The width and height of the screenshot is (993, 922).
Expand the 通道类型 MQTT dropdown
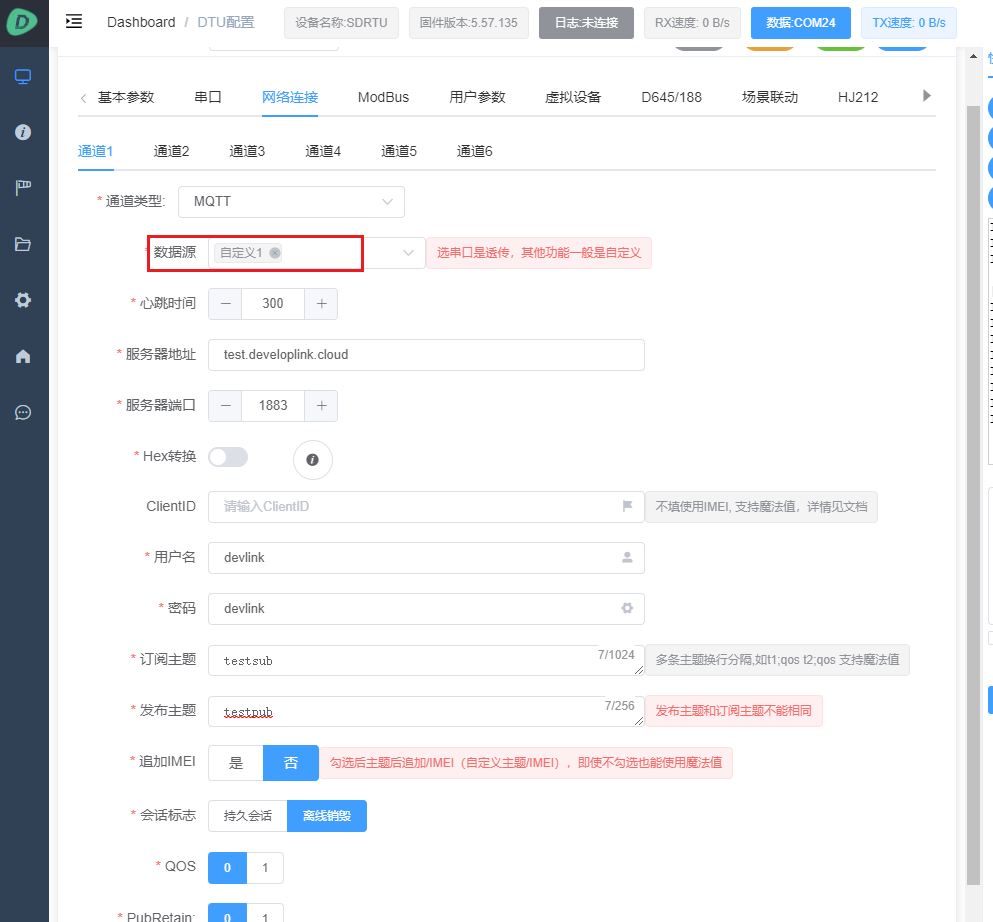(x=291, y=202)
